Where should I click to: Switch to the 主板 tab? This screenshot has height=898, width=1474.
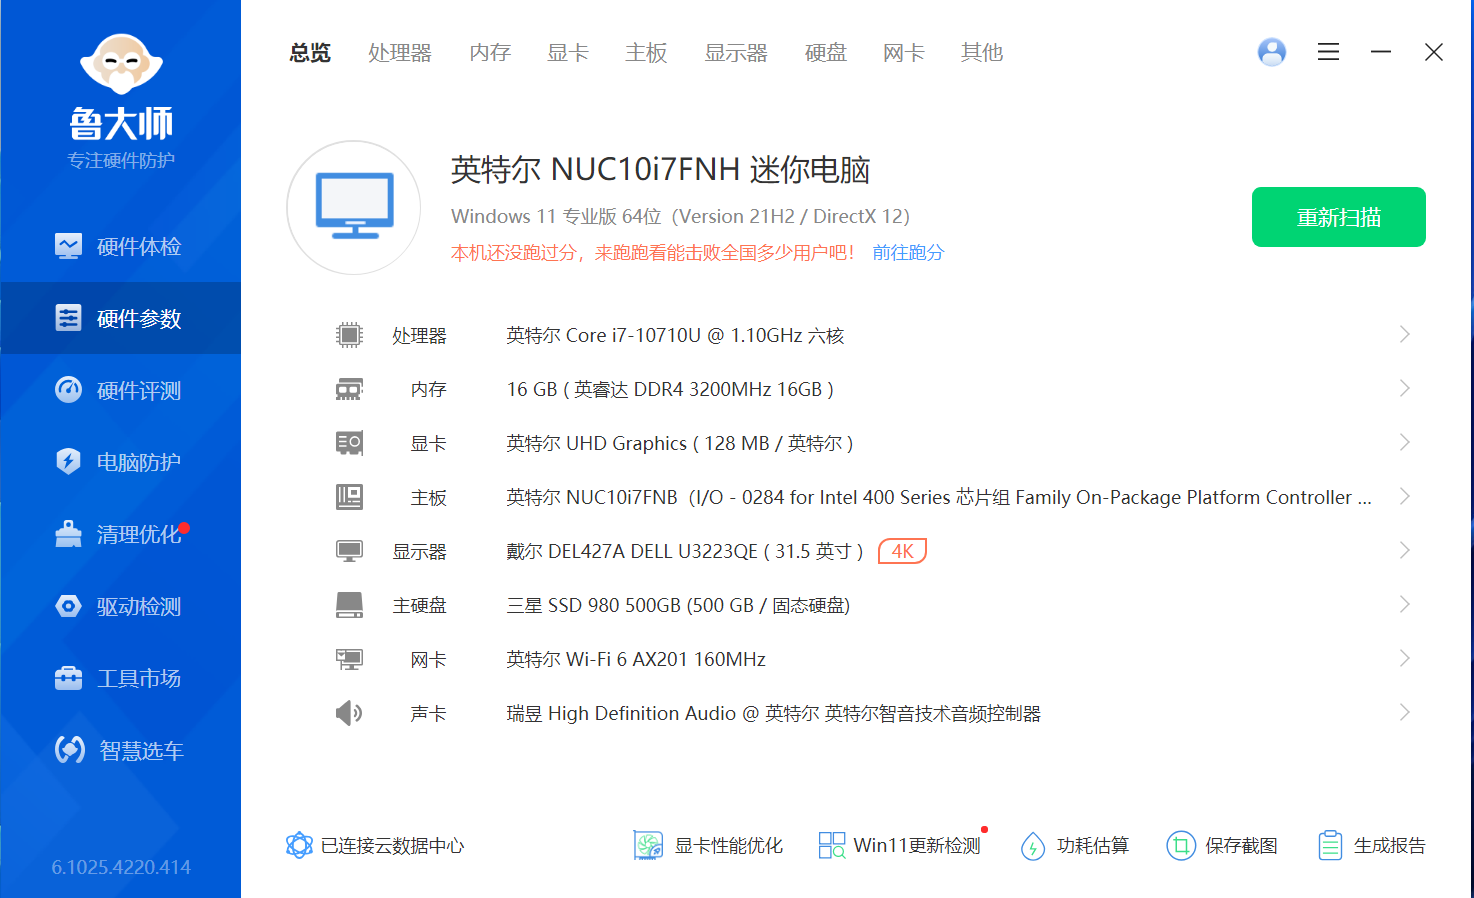(x=646, y=53)
